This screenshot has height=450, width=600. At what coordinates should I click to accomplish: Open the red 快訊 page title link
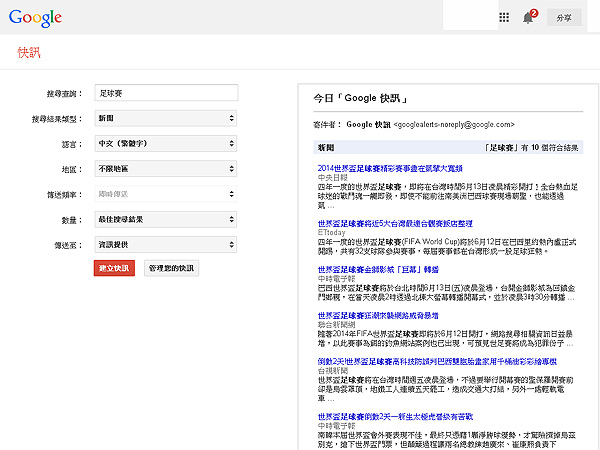[x=30, y=53]
